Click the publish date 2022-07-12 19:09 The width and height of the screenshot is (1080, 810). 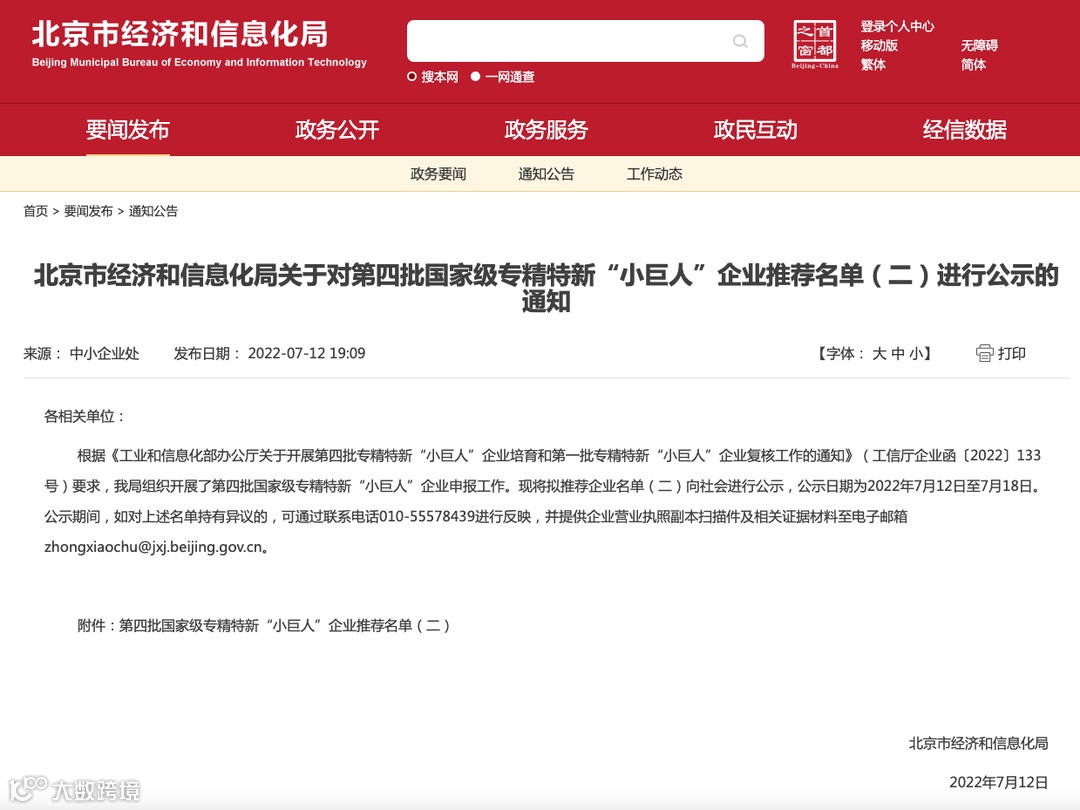click(307, 353)
